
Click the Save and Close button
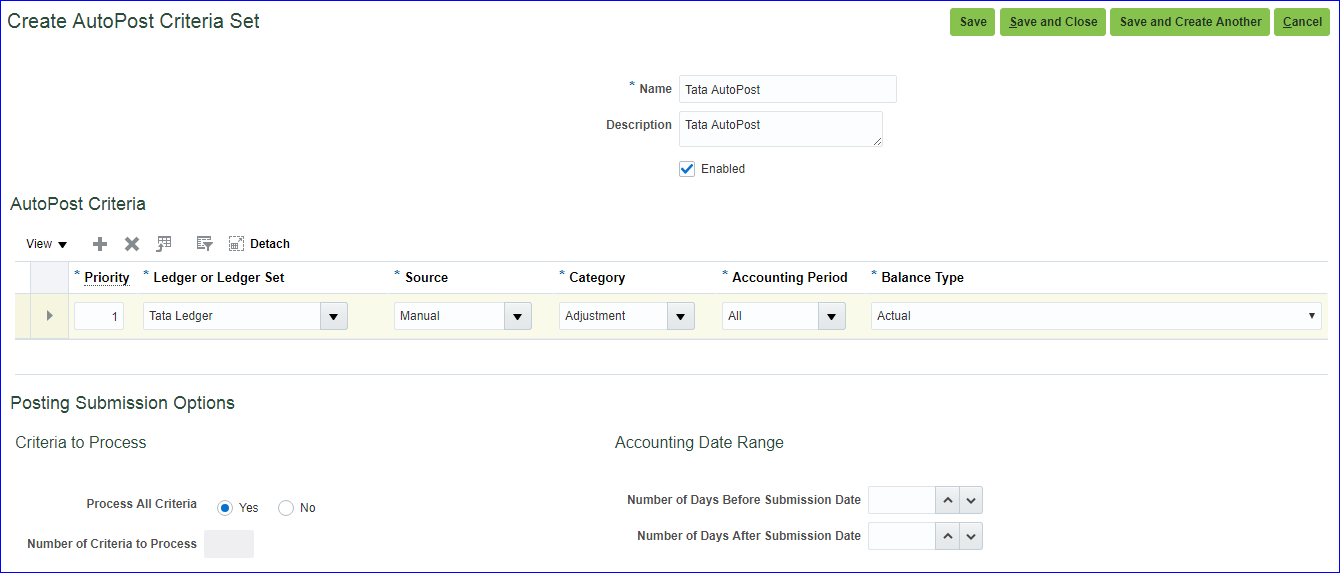click(1053, 22)
